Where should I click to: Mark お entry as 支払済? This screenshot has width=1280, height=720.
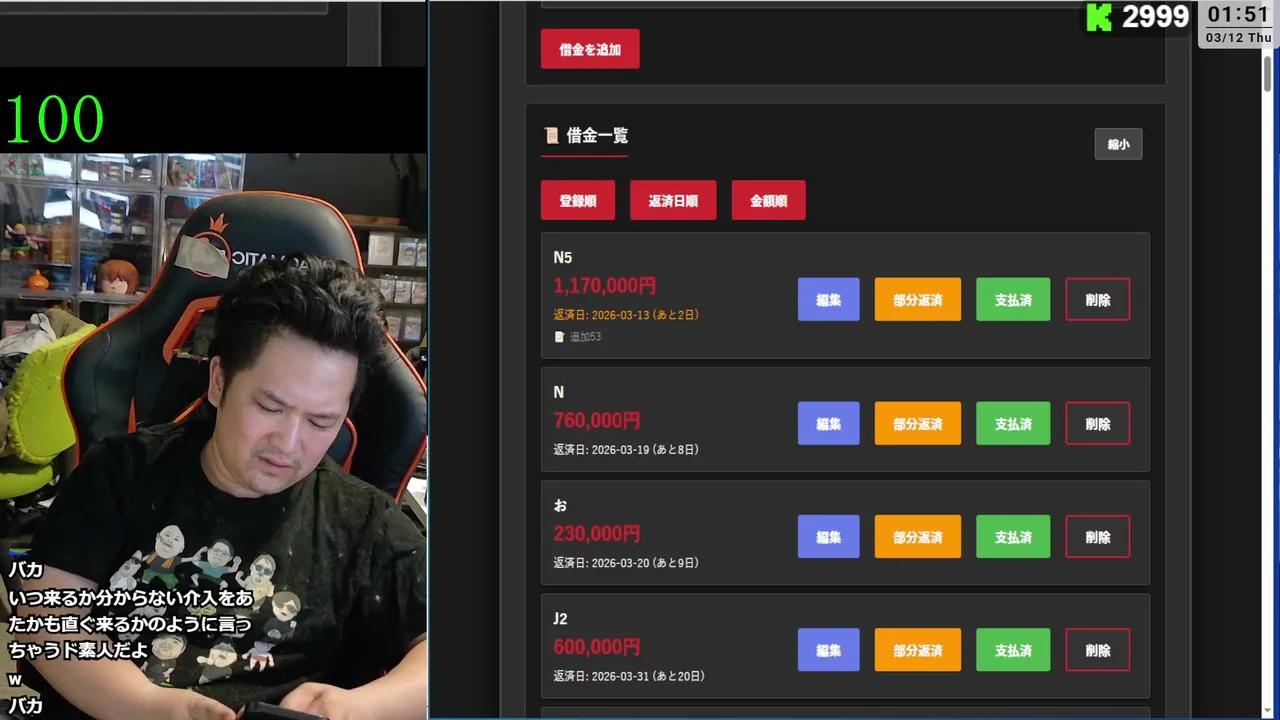1013,536
